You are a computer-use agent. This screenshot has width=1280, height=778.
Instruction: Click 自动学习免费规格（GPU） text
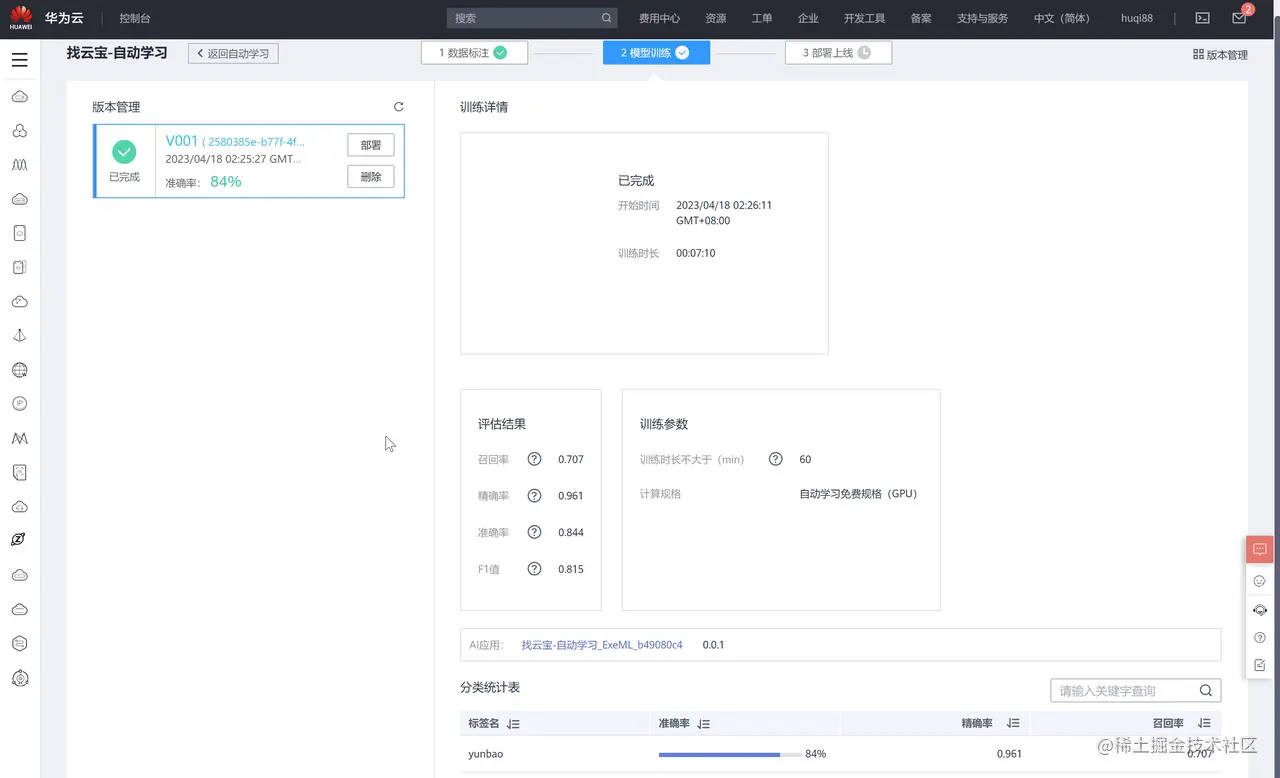pos(859,494)
